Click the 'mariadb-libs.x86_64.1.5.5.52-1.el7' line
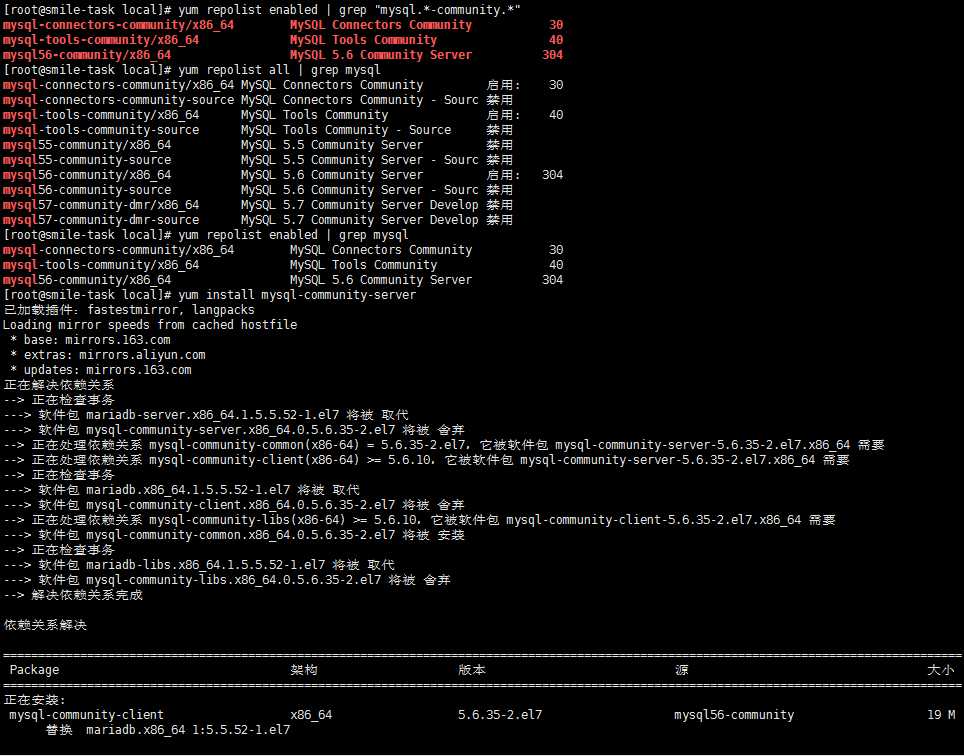Viewport: 964px width, 756px height. click(199, 565)
